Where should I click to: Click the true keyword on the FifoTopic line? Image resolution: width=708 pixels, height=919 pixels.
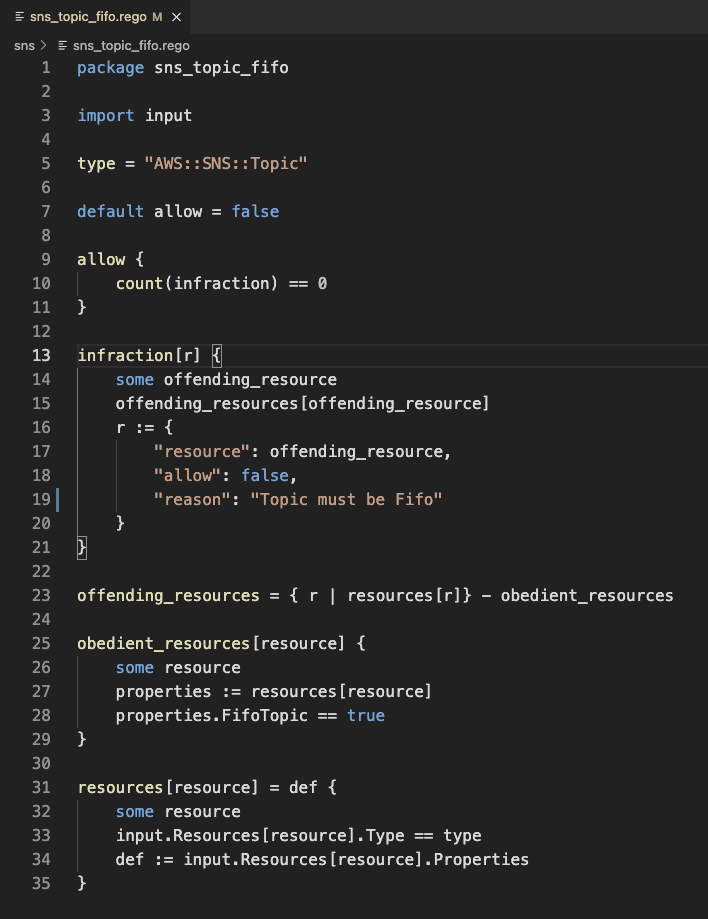coord(365,715)
